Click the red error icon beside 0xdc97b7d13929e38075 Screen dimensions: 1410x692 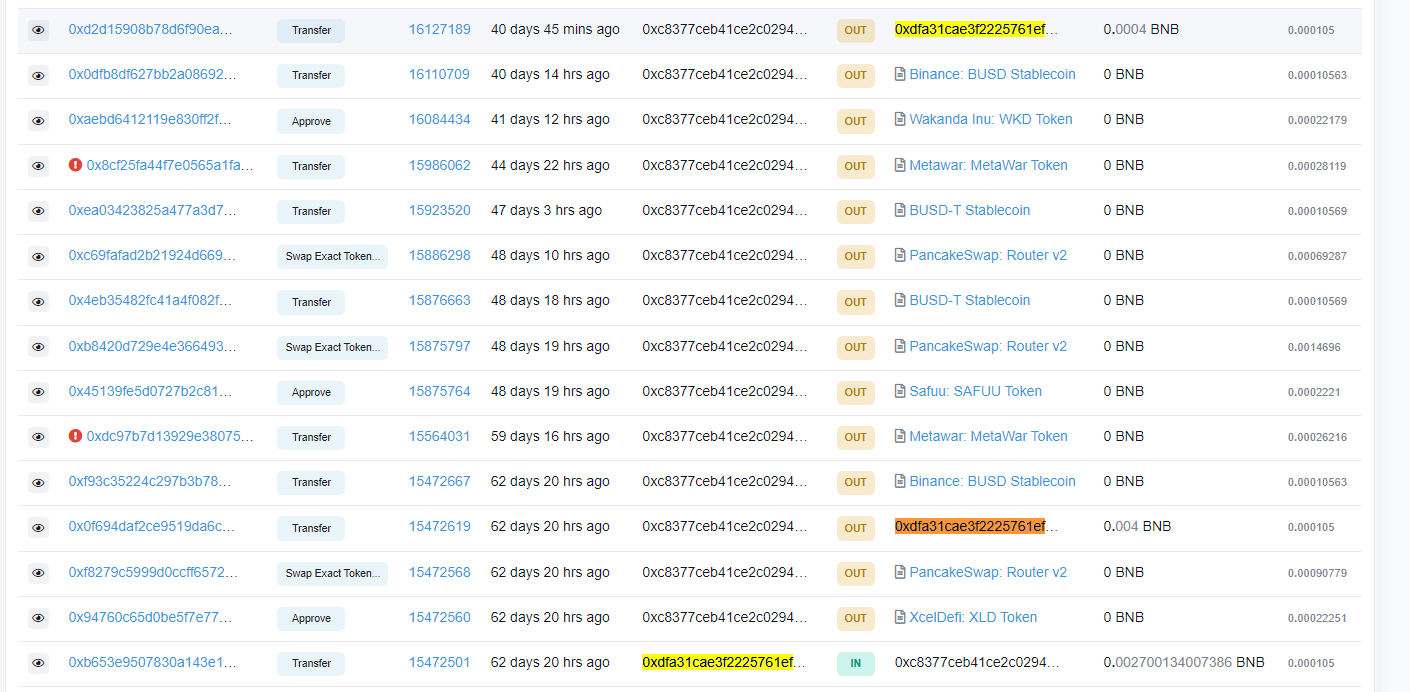point(75,436)
